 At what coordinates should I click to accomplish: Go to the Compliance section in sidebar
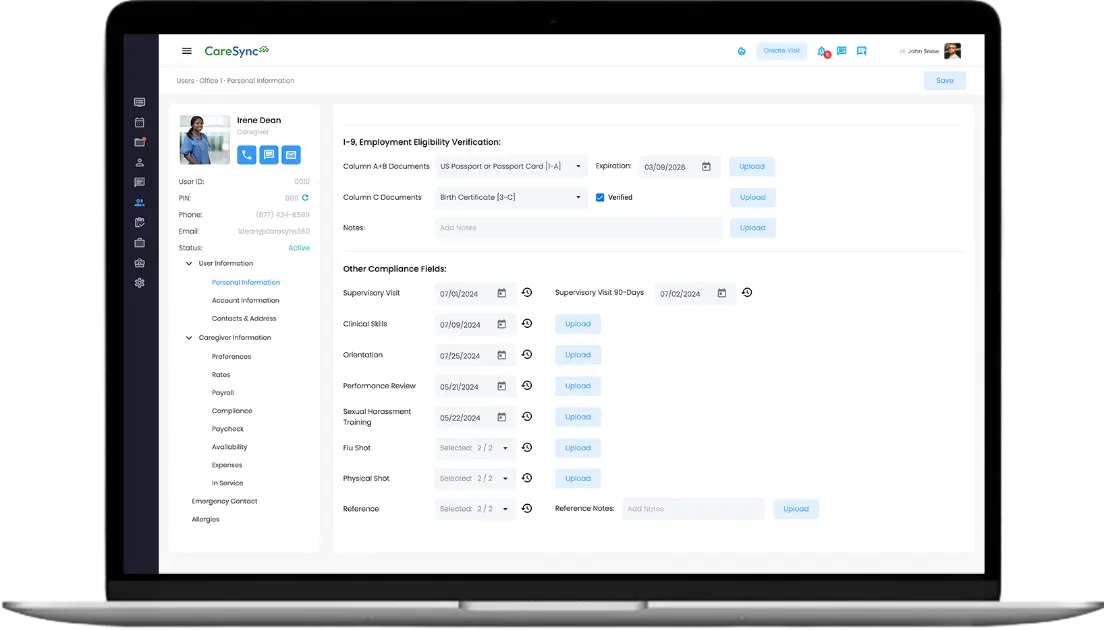click(232, 411)
